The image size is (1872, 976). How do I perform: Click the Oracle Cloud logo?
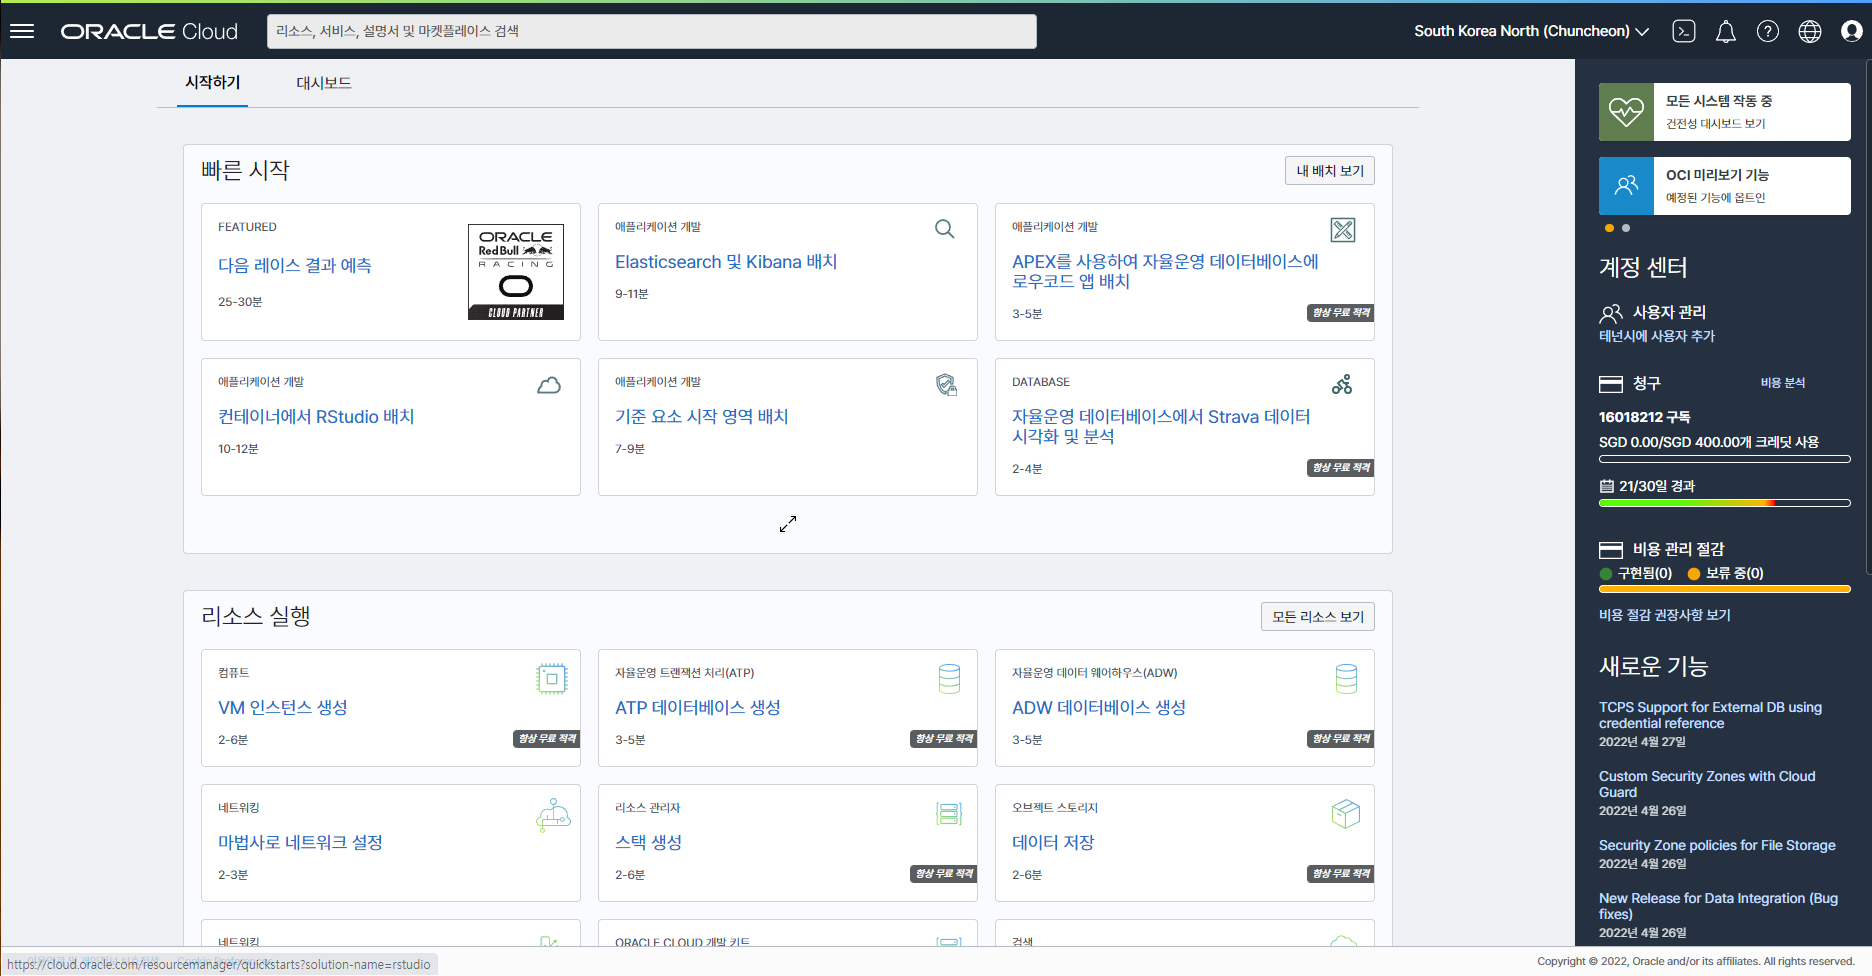pyautogui.click(x=149, y=31)
